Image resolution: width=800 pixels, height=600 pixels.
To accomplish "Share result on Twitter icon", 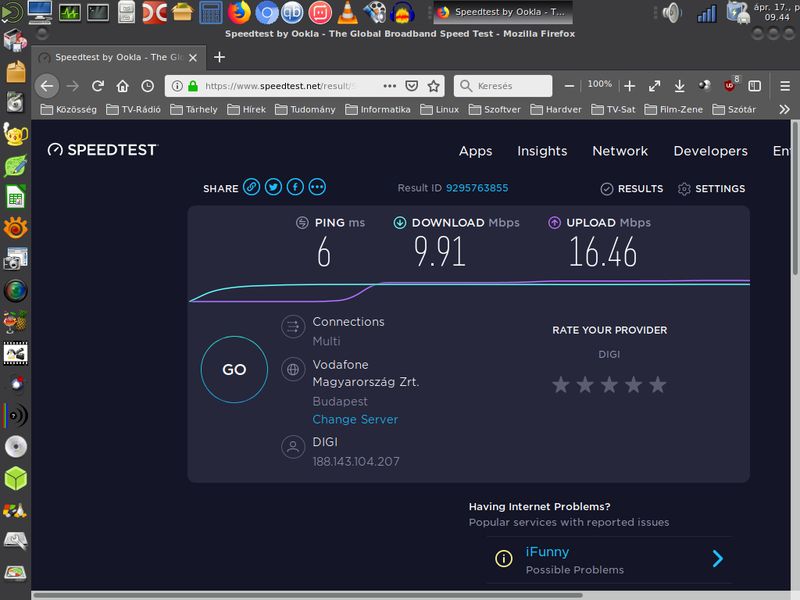I will tap(273, 187).
